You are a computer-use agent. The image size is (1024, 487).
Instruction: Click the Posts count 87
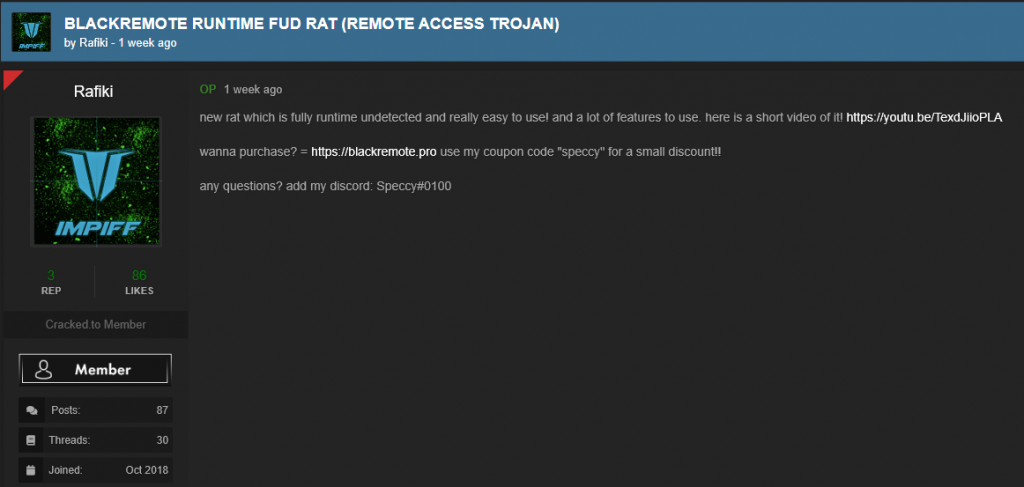tap(162, 411)
